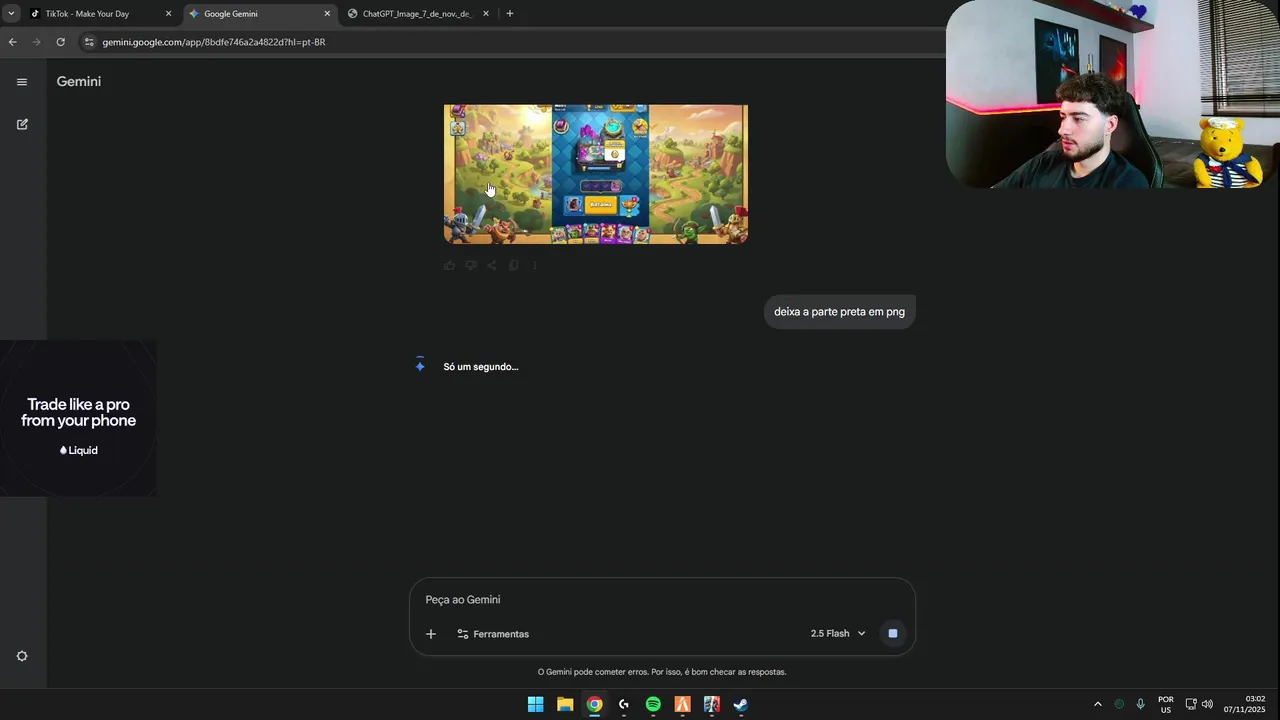Viewport: 1280px width, 720px height.
Task: Stop the response with the stop button
Action: [x=893, y=633]
